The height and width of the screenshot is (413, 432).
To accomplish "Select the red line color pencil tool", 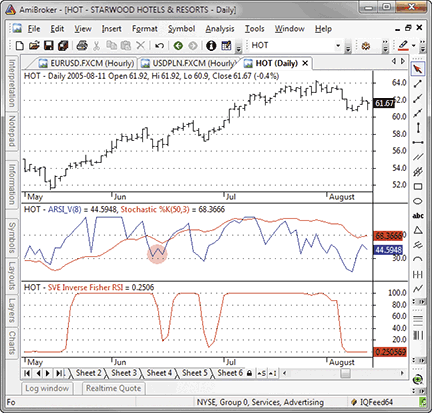I will pos(403,45).
